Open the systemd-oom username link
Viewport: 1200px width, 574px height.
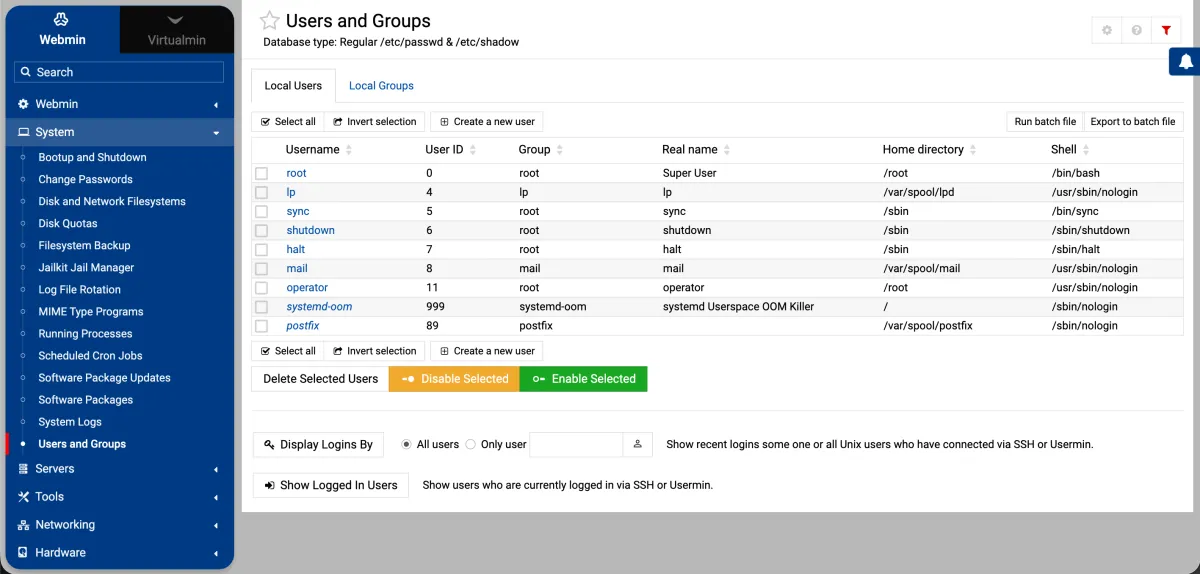pyautogui.click(x=319, y=307)
